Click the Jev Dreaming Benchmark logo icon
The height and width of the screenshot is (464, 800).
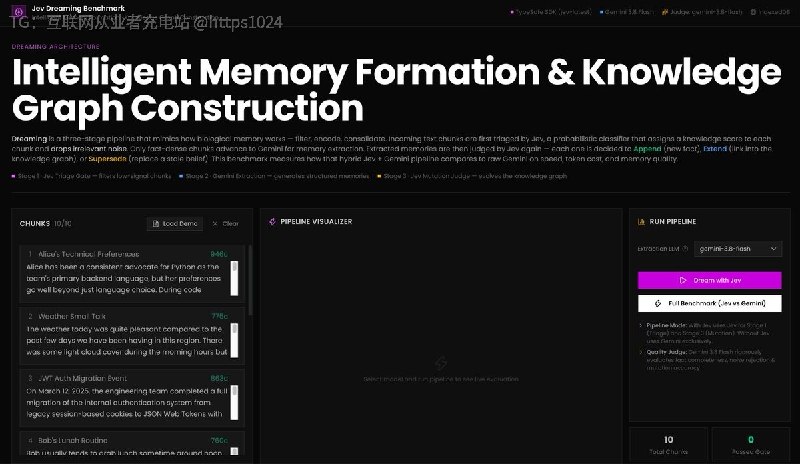pos(19,11)
